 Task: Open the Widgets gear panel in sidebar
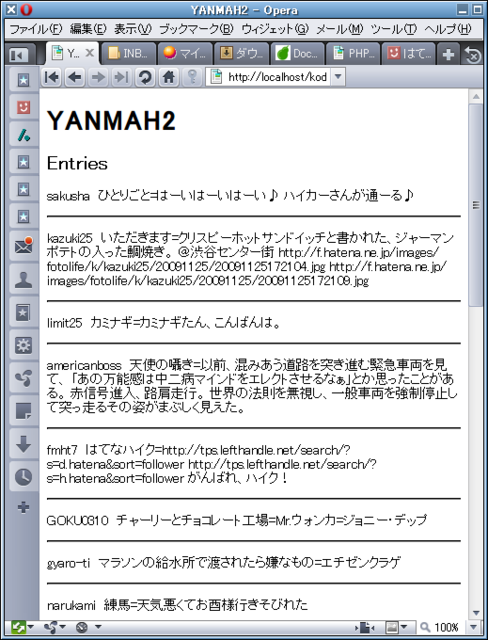click(23, 345)
